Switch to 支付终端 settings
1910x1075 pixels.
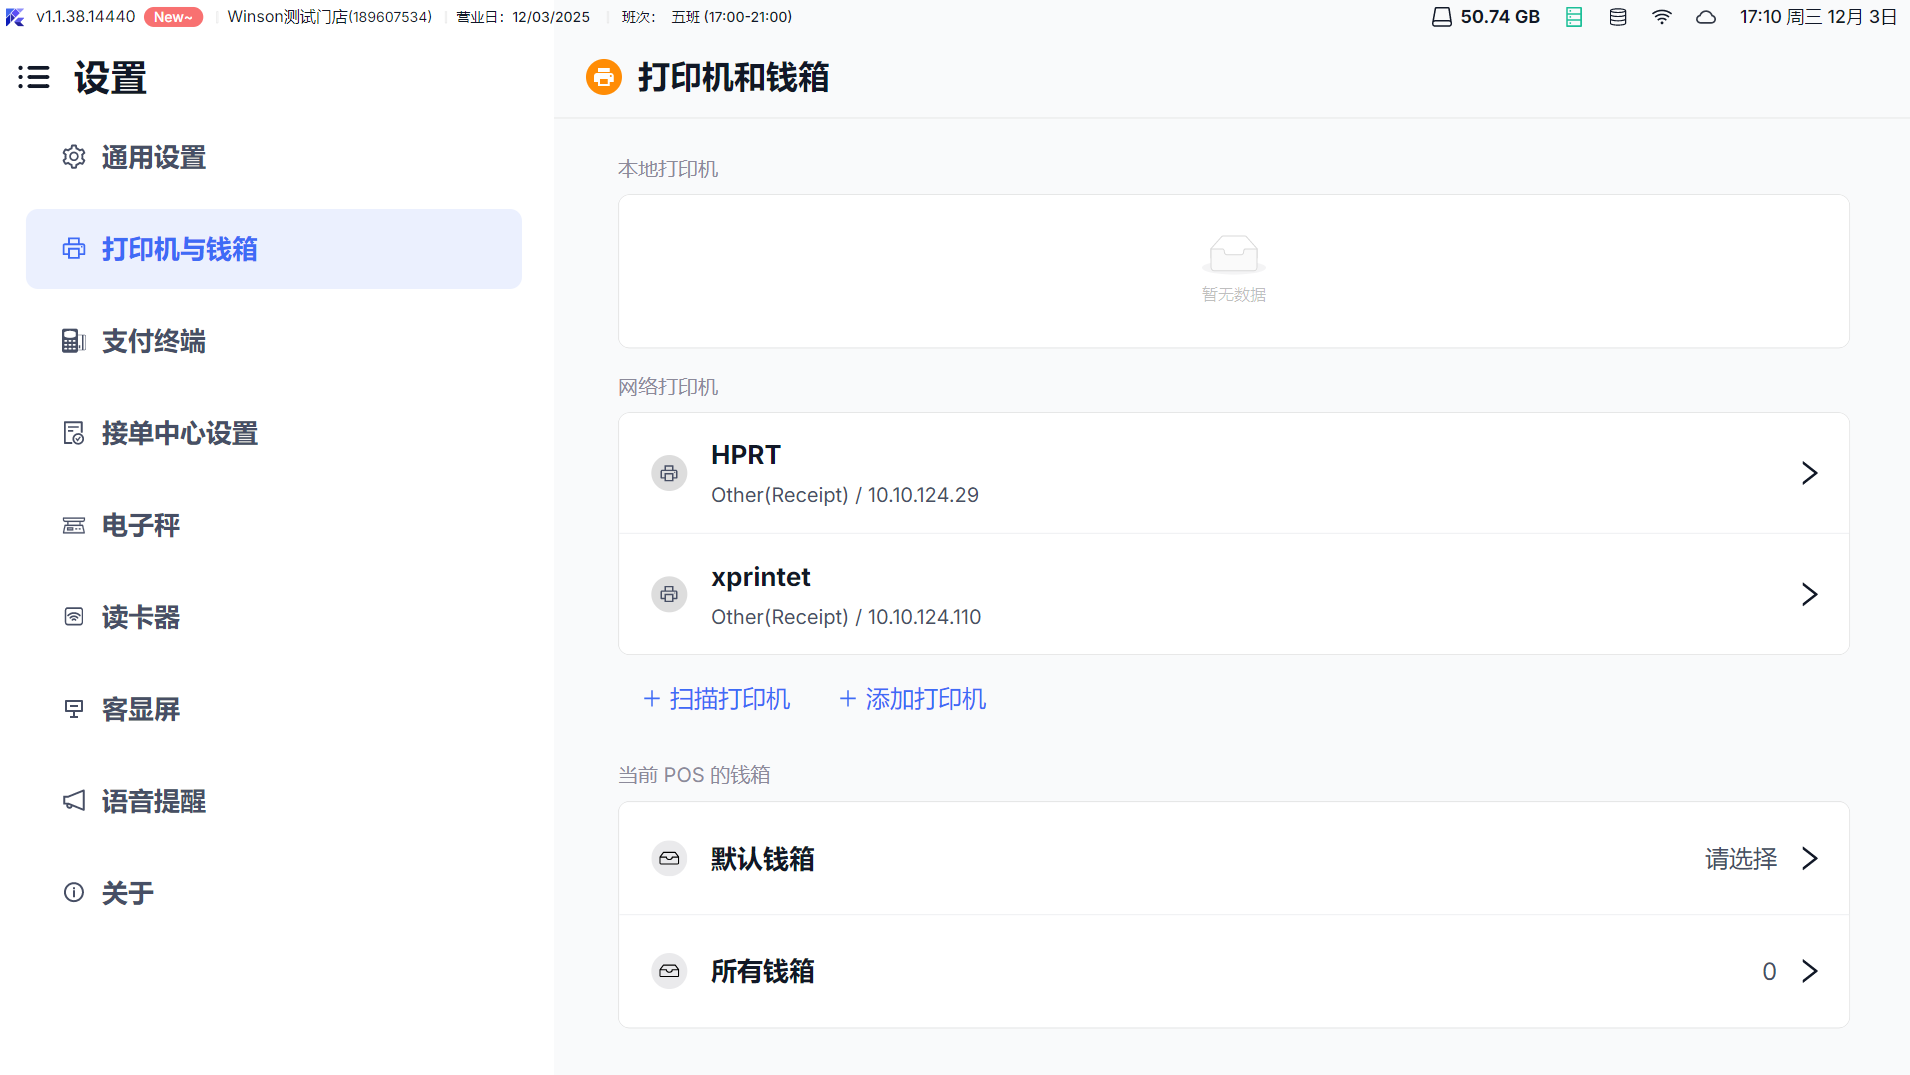point(153,341)
